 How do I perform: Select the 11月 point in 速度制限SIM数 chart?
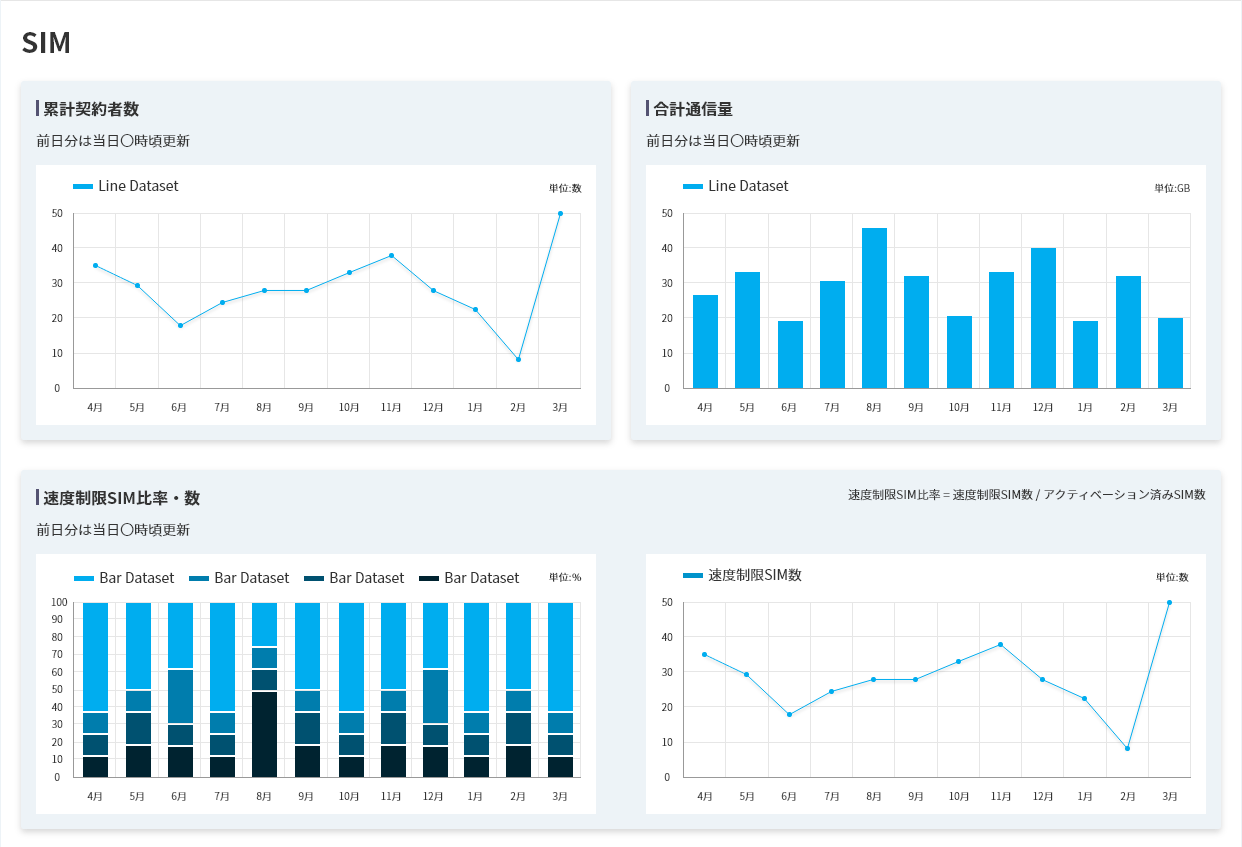pyautogui.click(x=1000, y=644)
